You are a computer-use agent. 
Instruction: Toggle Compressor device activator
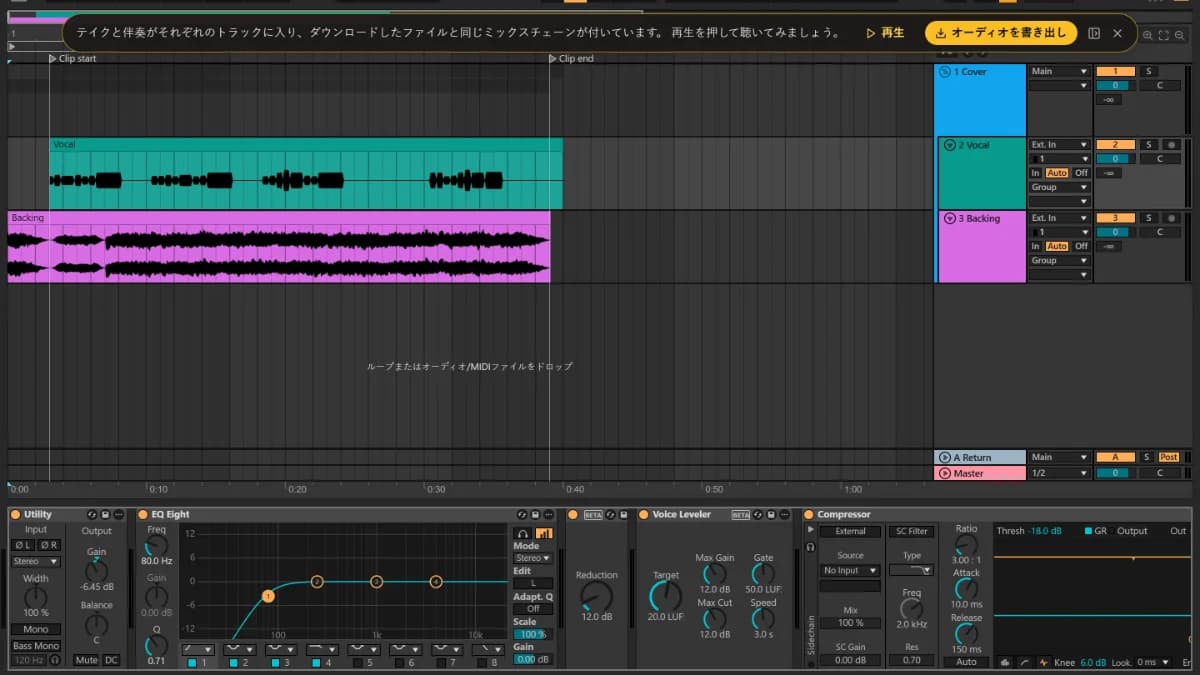[x=808, y=514]
